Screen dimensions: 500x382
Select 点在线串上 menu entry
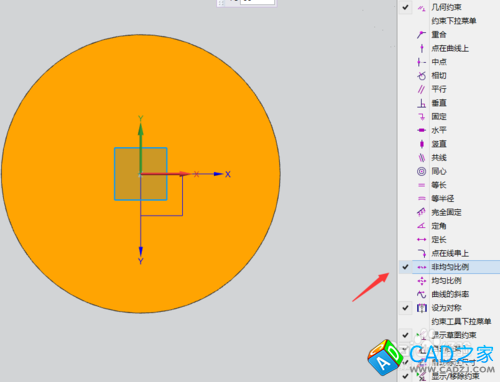(x=450, y=253)
